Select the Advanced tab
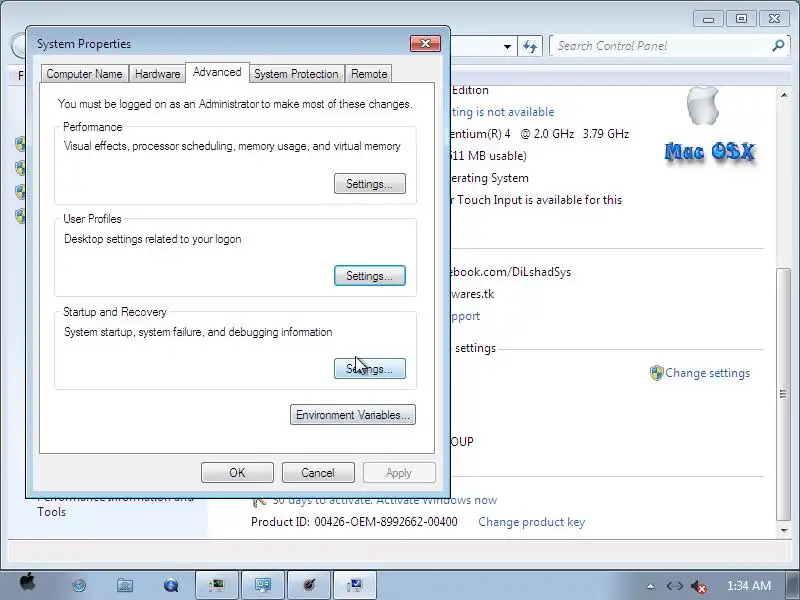Screen dimensions: 800x600 click(217, 72)
